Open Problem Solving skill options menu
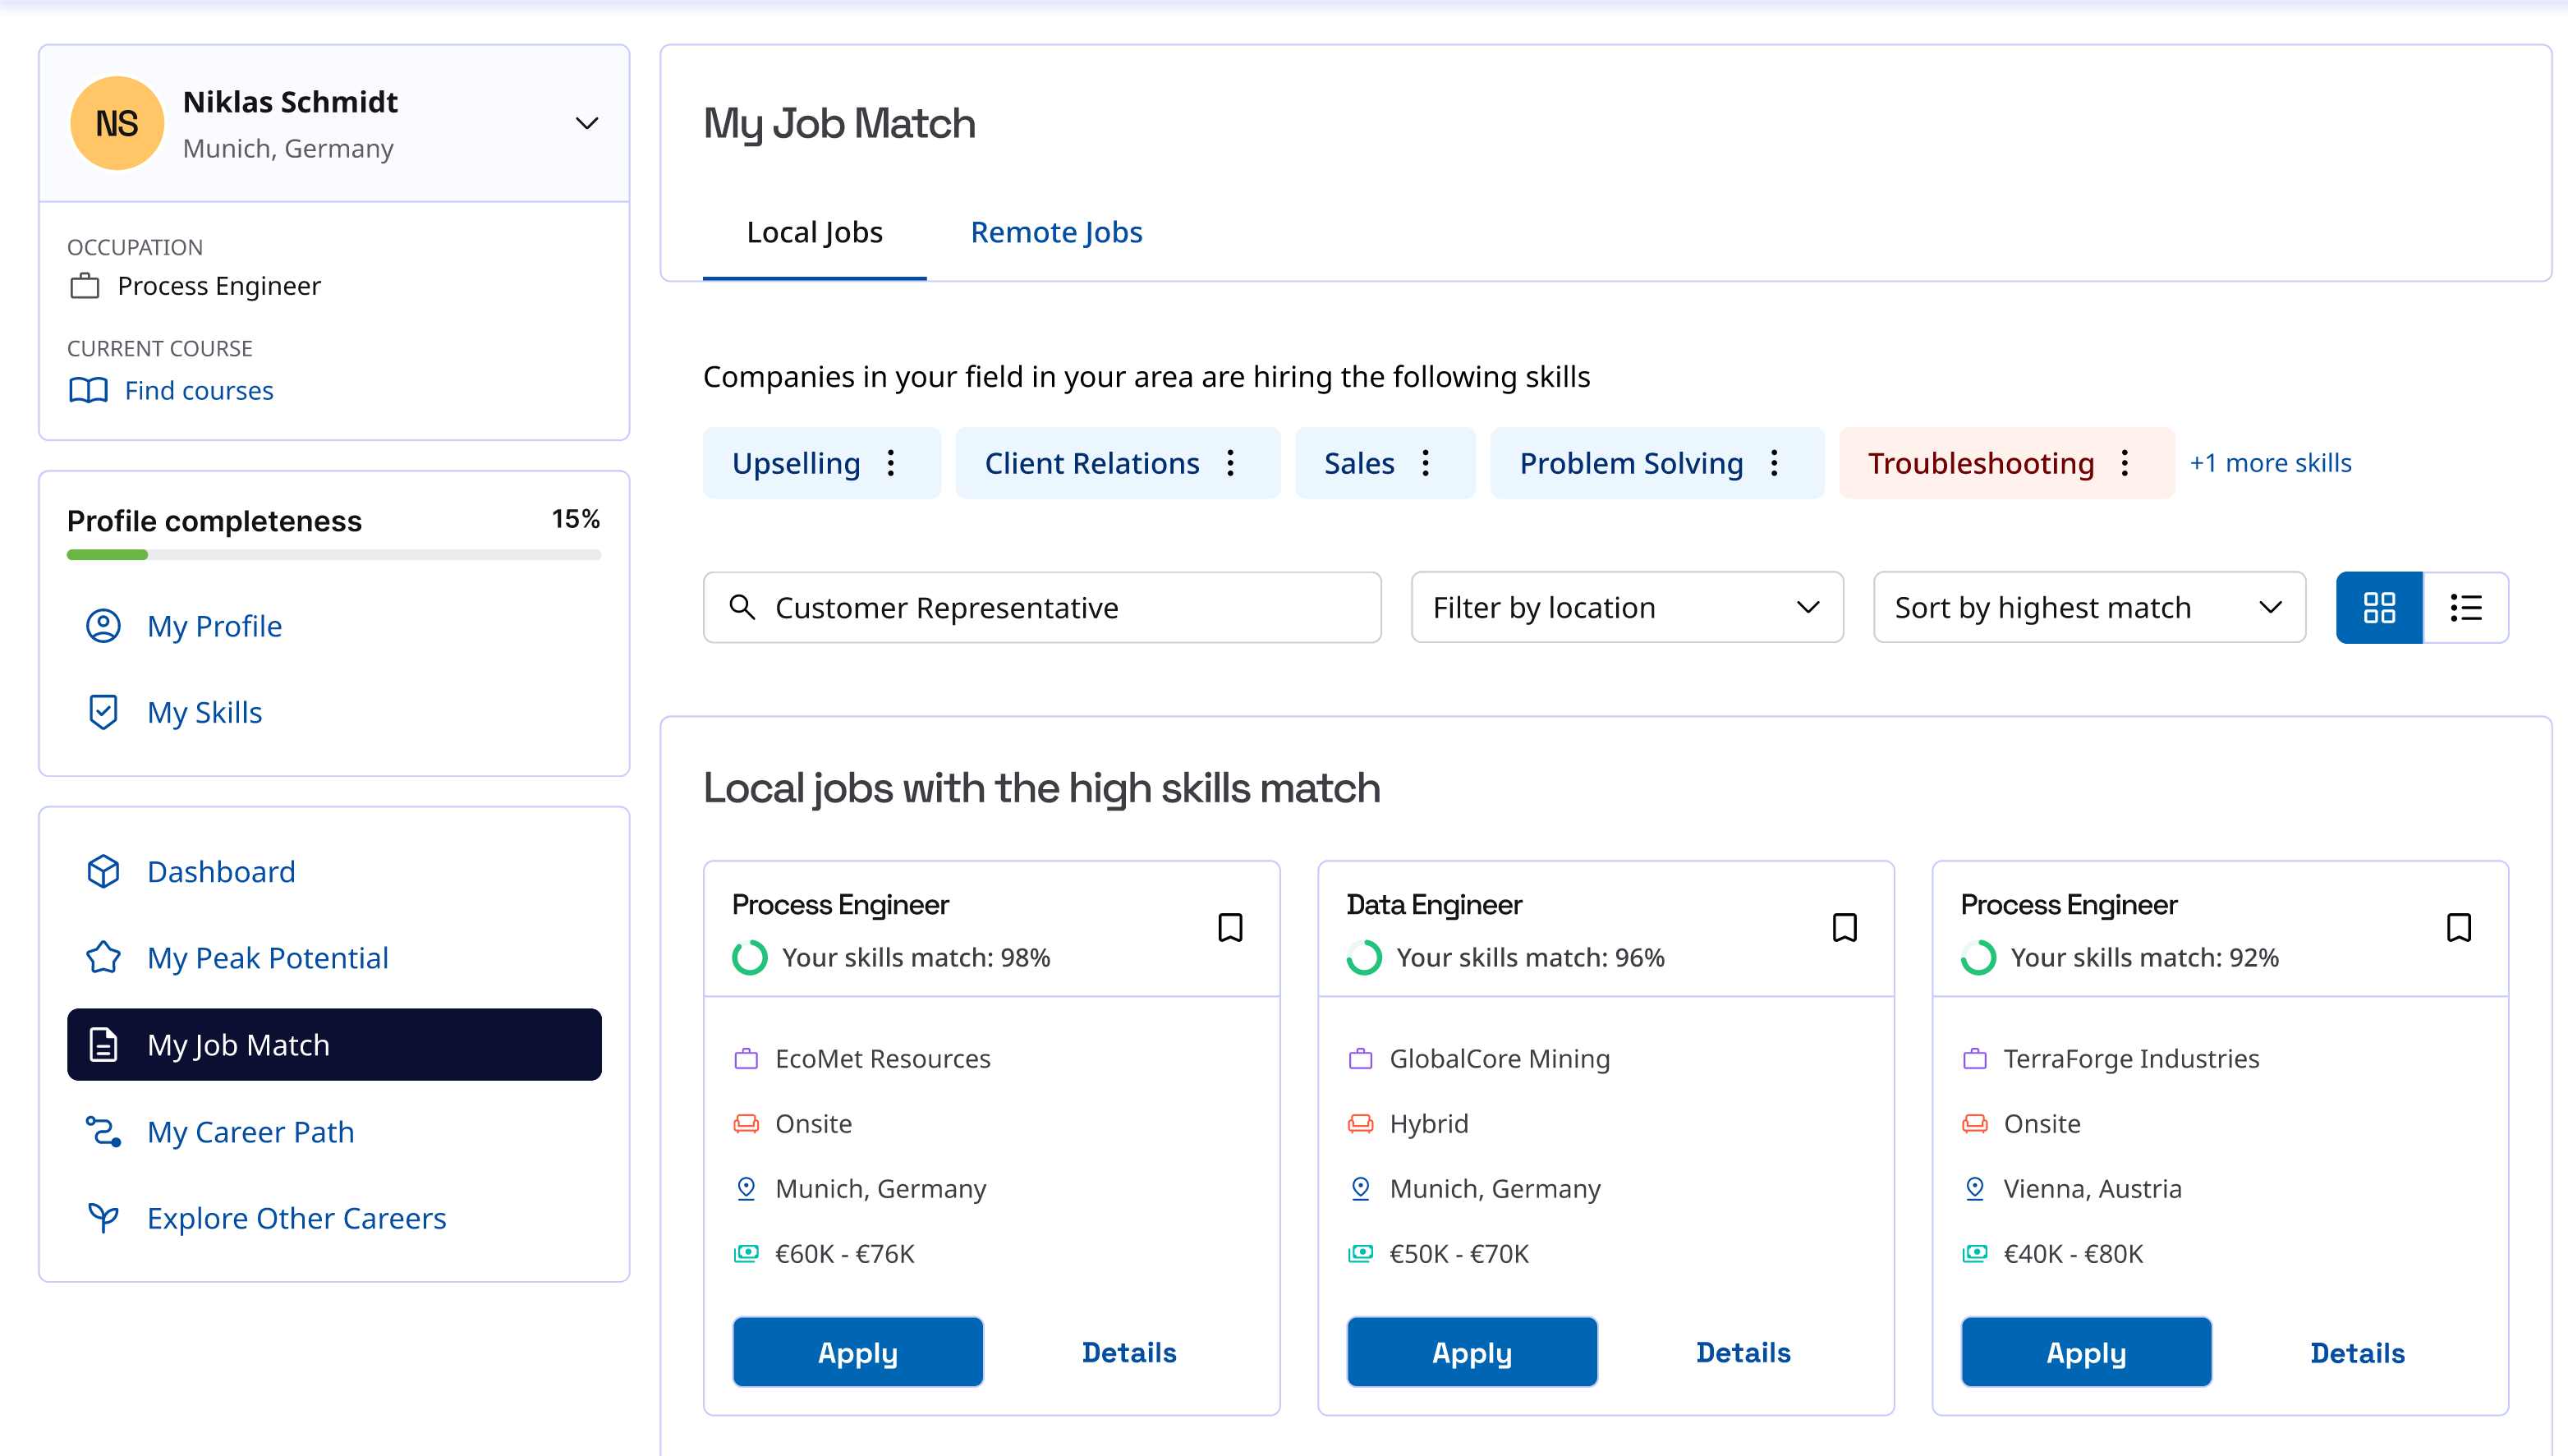This screenshot has height=1456, width=2568. [x=1774, y=463]
